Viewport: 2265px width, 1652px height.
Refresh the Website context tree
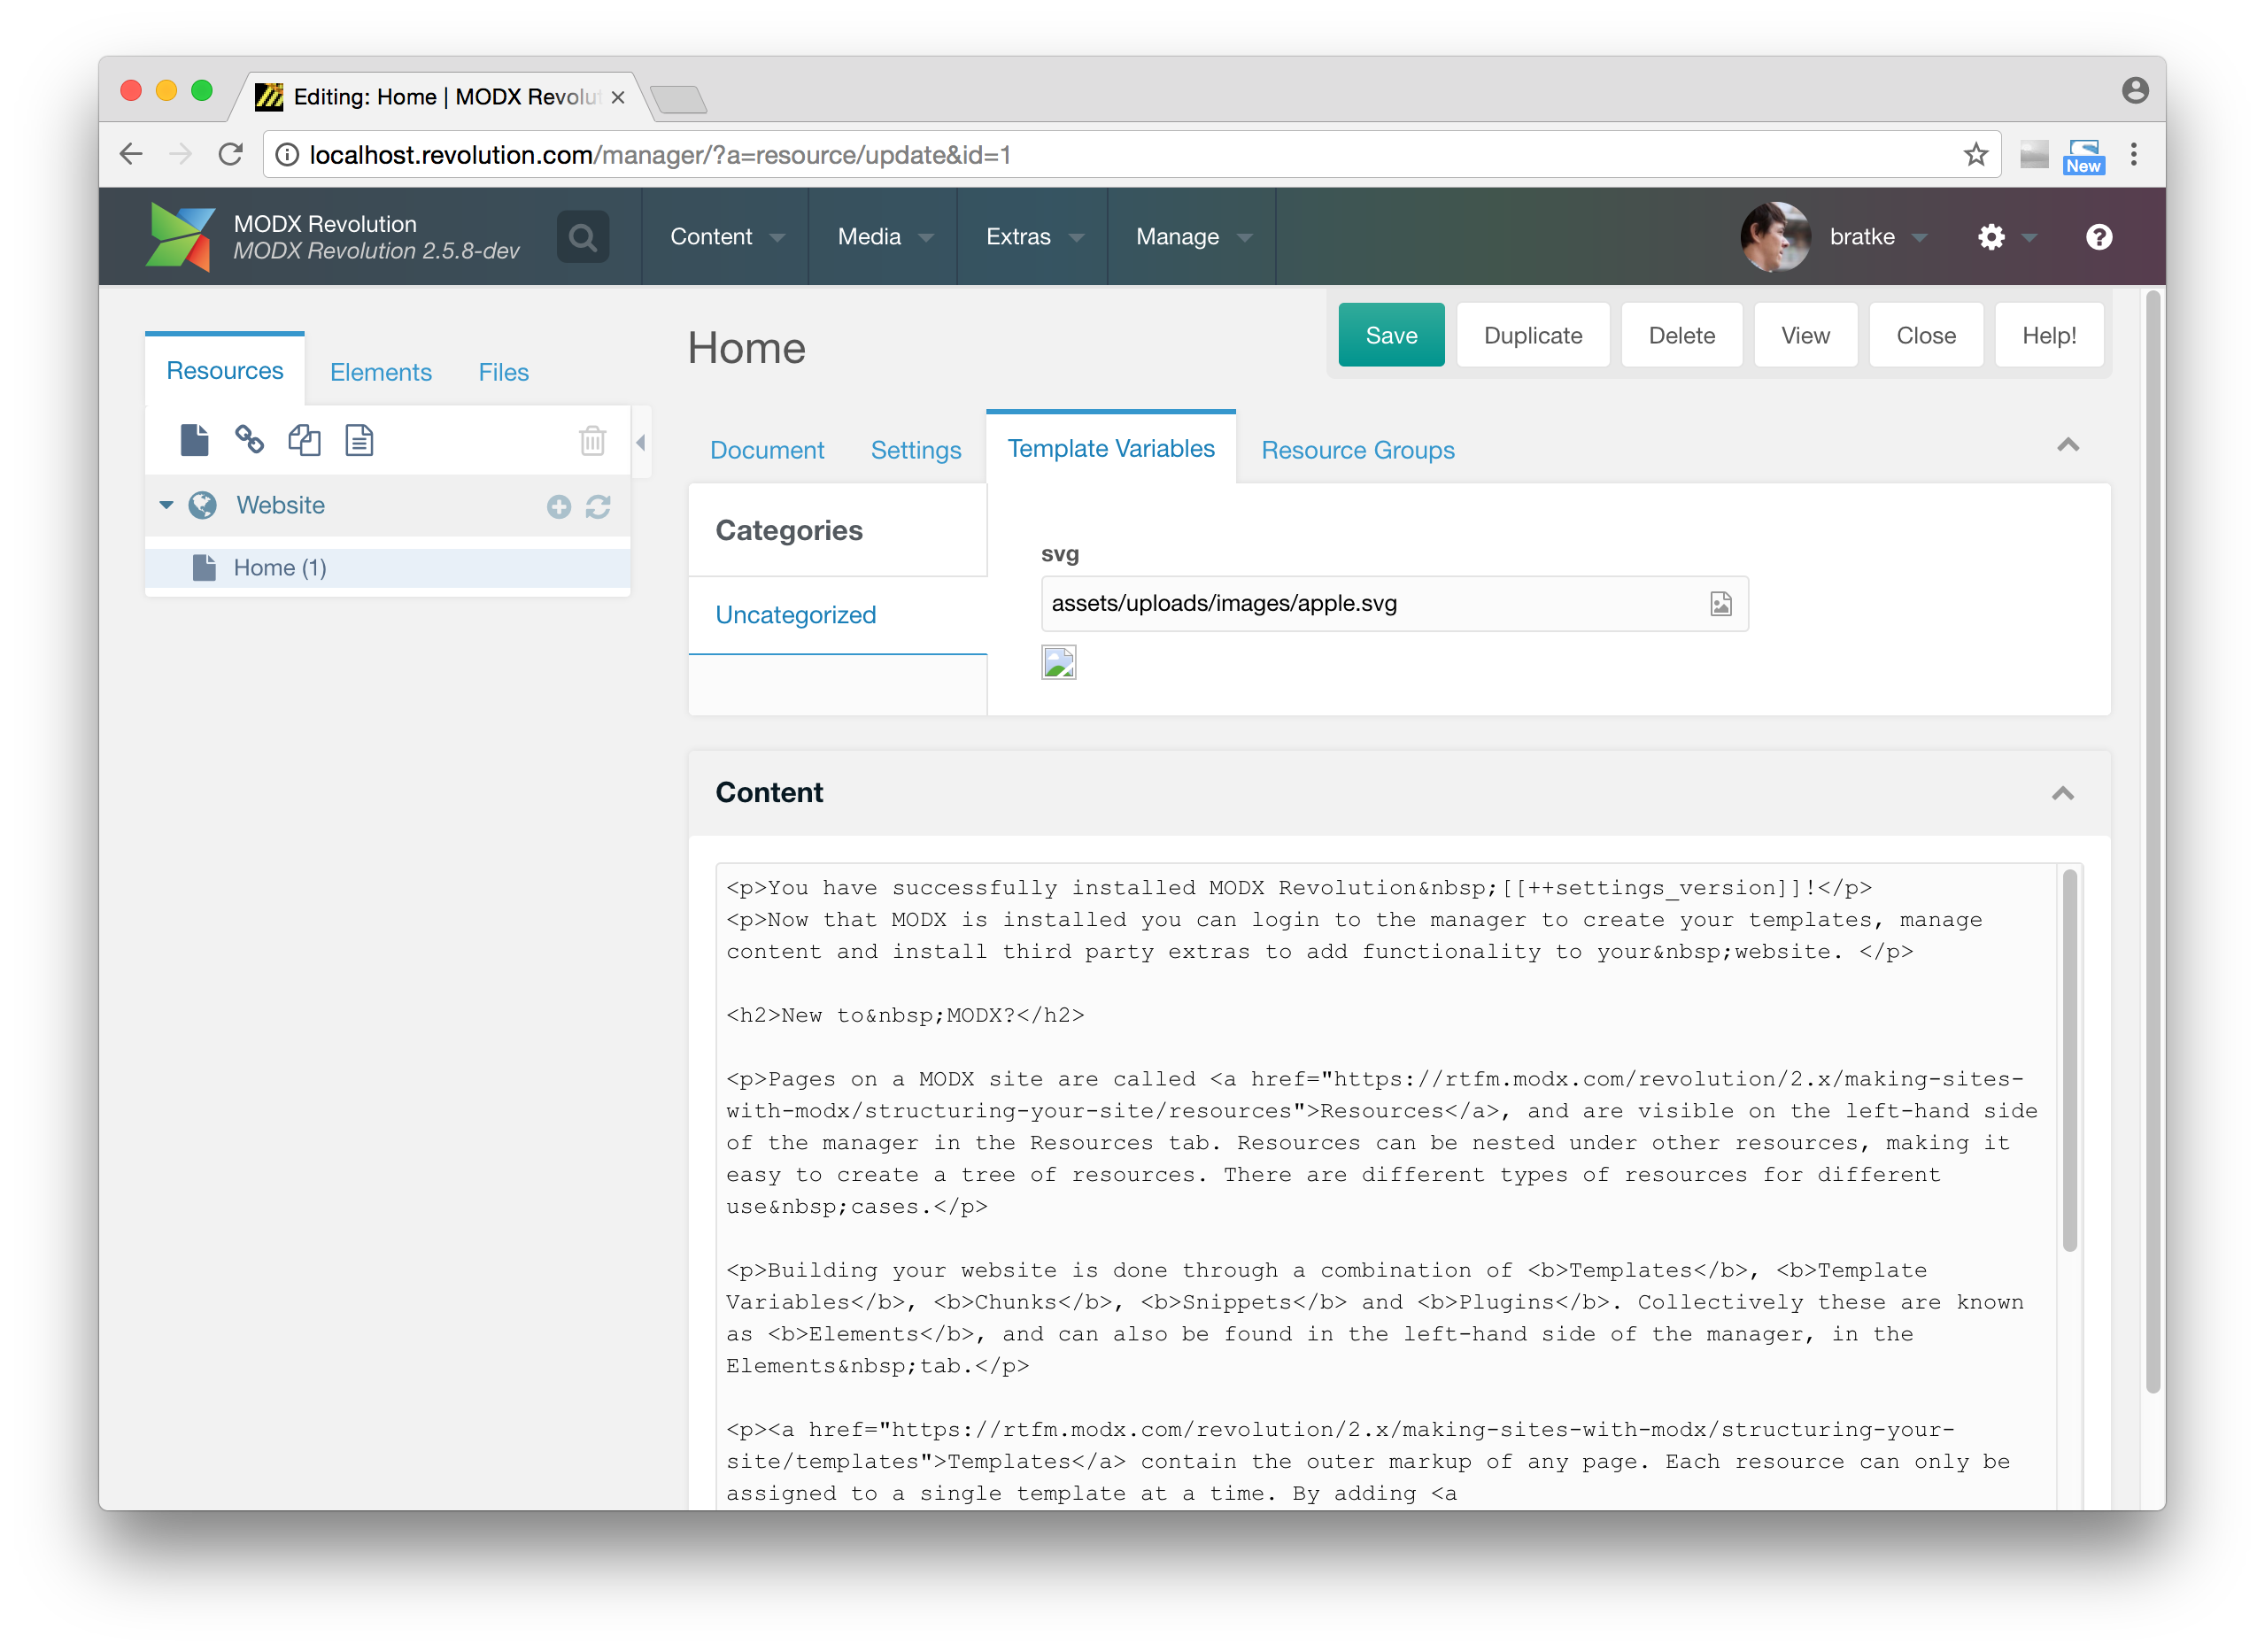coord(598,507)
